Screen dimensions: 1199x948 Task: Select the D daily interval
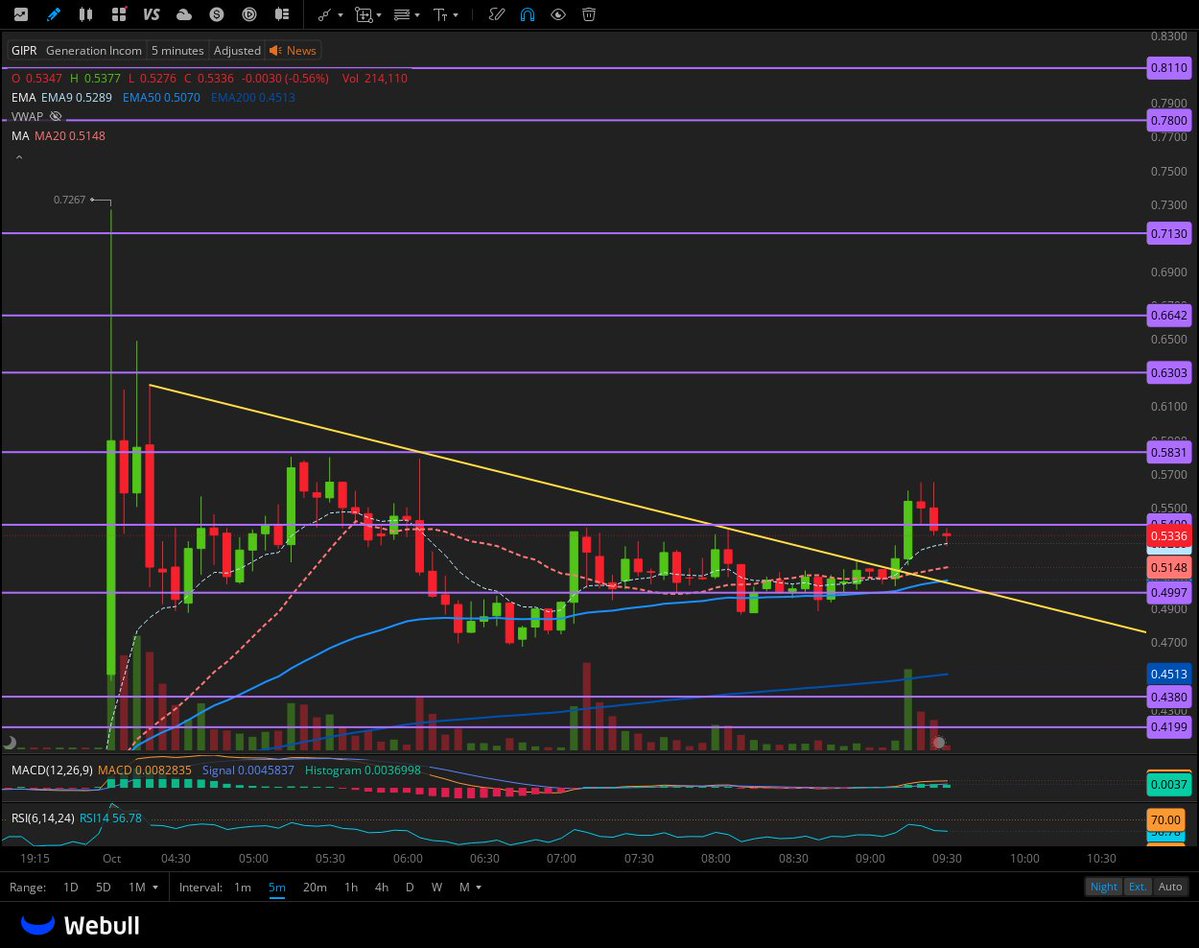410,887
